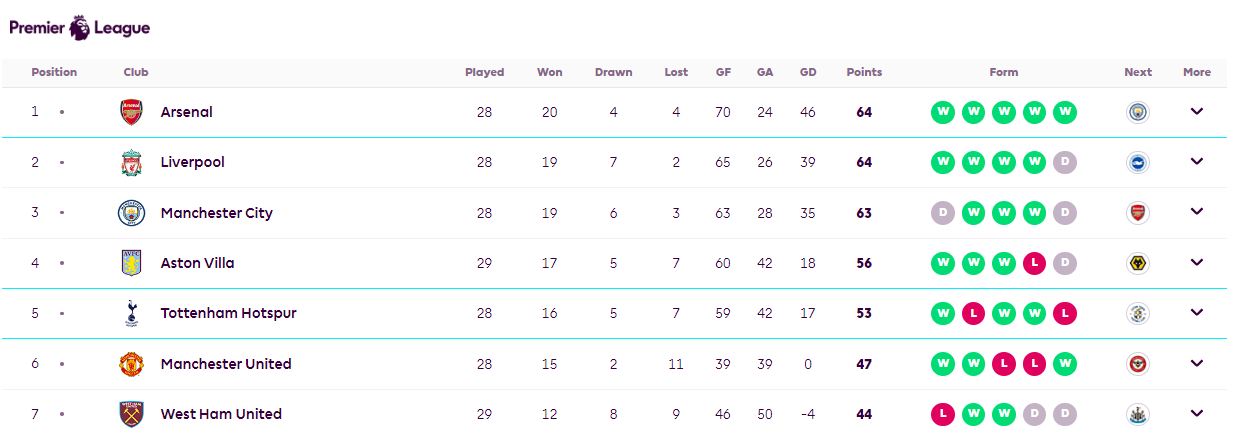Click the West Ham United club crest
This screenshot has height=439, width=1233.
coord(131,414)
